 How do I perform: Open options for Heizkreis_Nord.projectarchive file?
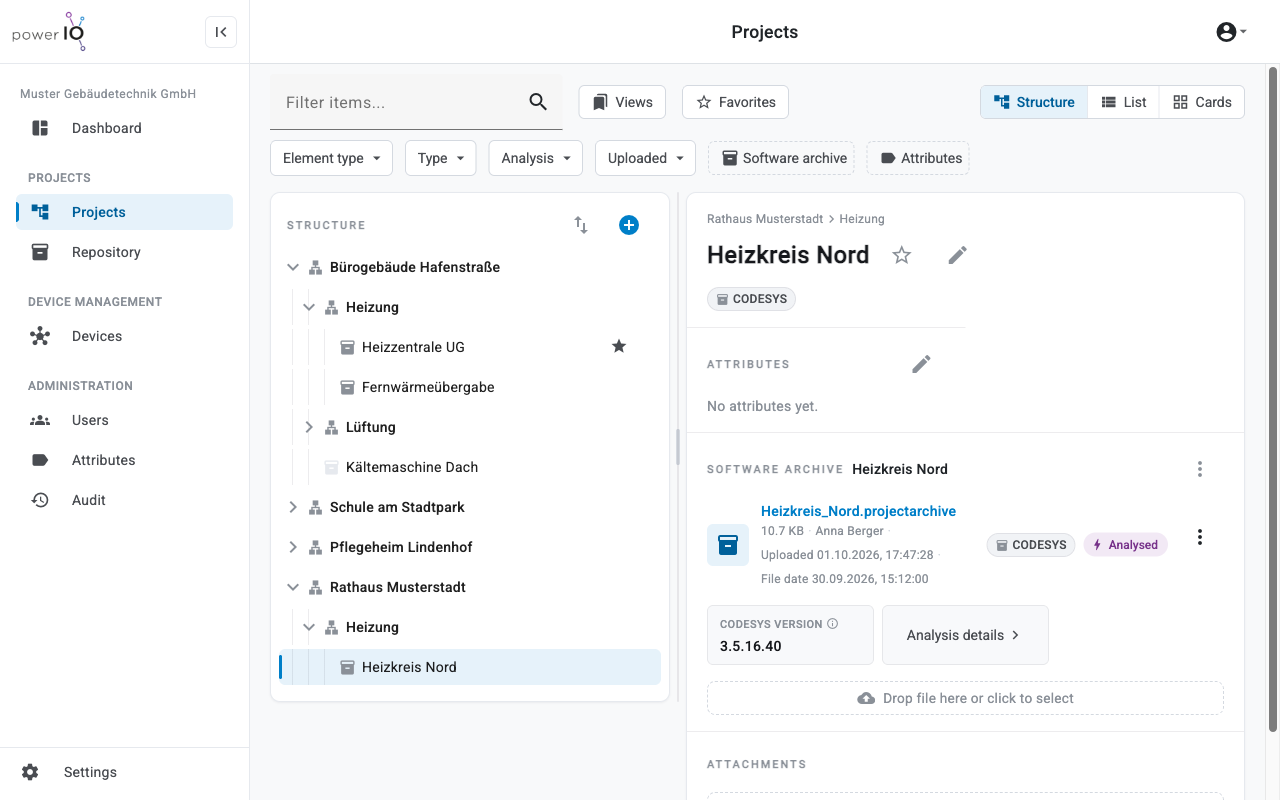[1200, 538]
